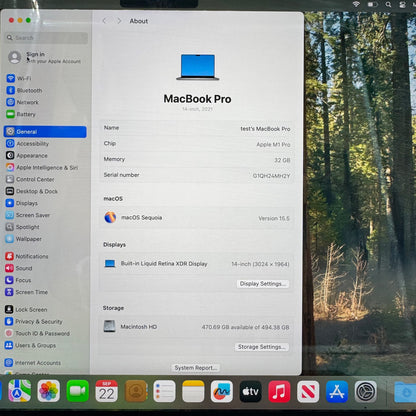The width and height of the screenshot is (416, 416).
Task: Launch Music app from Dock
Action: [x=279, y=391]
